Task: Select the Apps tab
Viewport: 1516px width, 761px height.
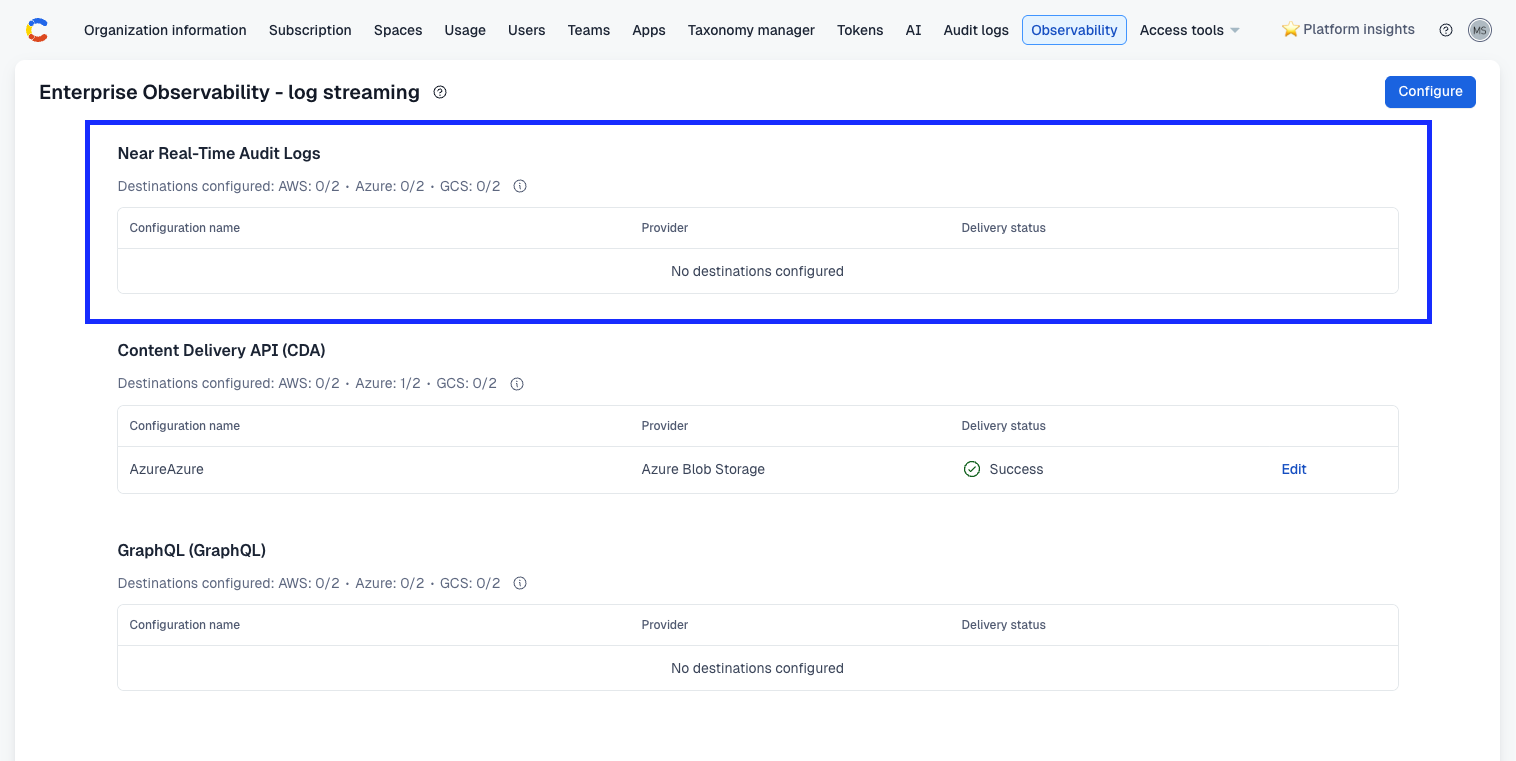Action: coord(649,30)
